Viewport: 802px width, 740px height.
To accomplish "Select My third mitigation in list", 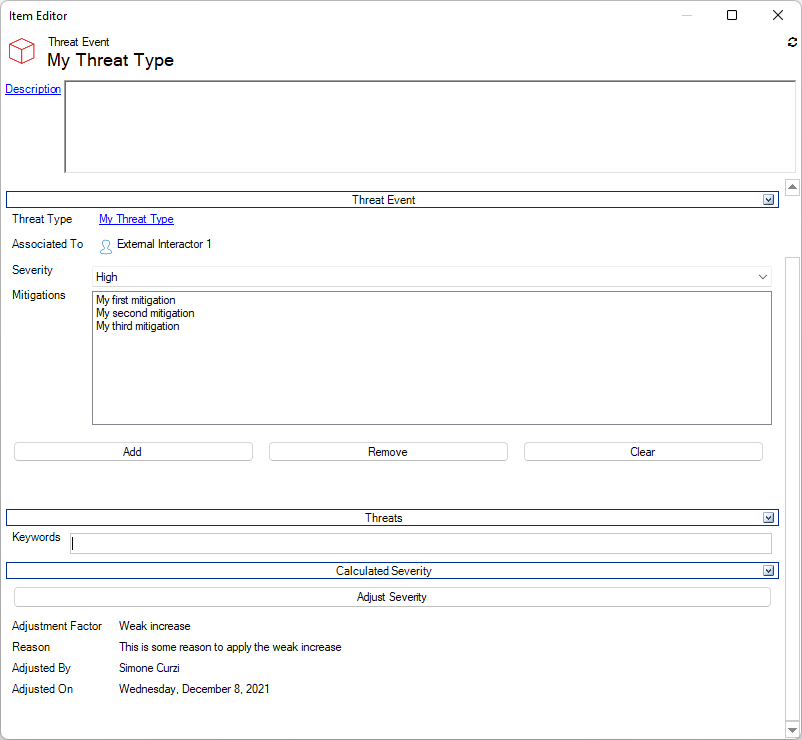I will point(138,326).
